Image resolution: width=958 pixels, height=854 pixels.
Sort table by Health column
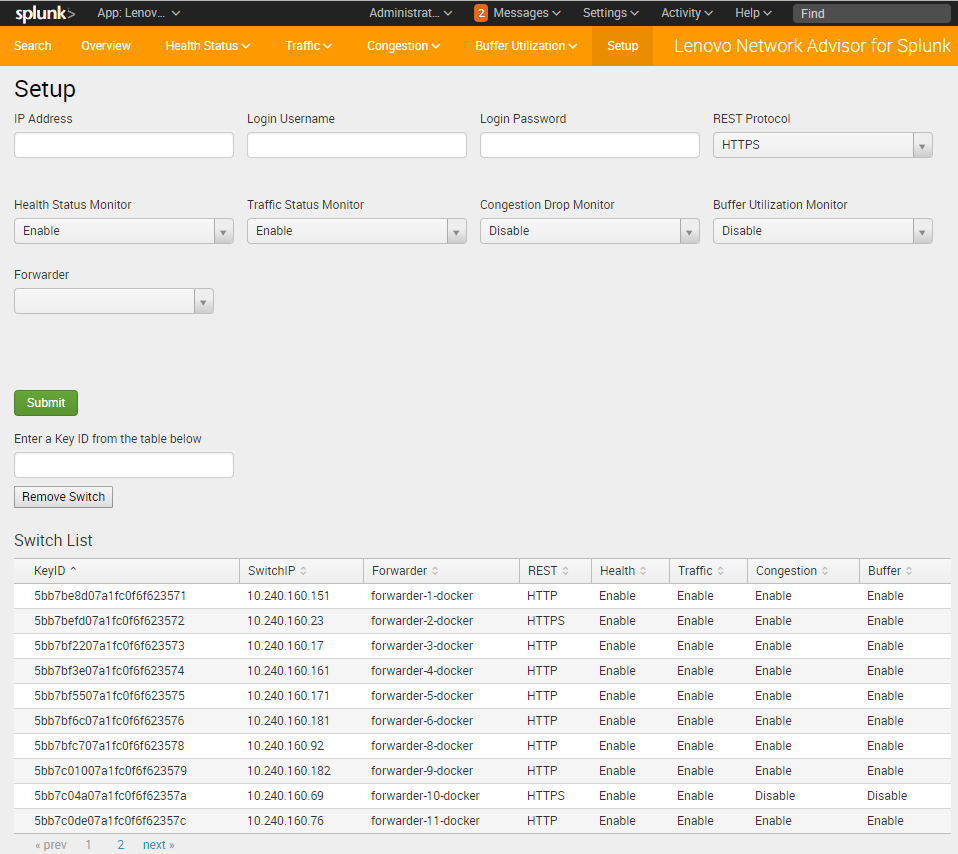click(623, 571)
